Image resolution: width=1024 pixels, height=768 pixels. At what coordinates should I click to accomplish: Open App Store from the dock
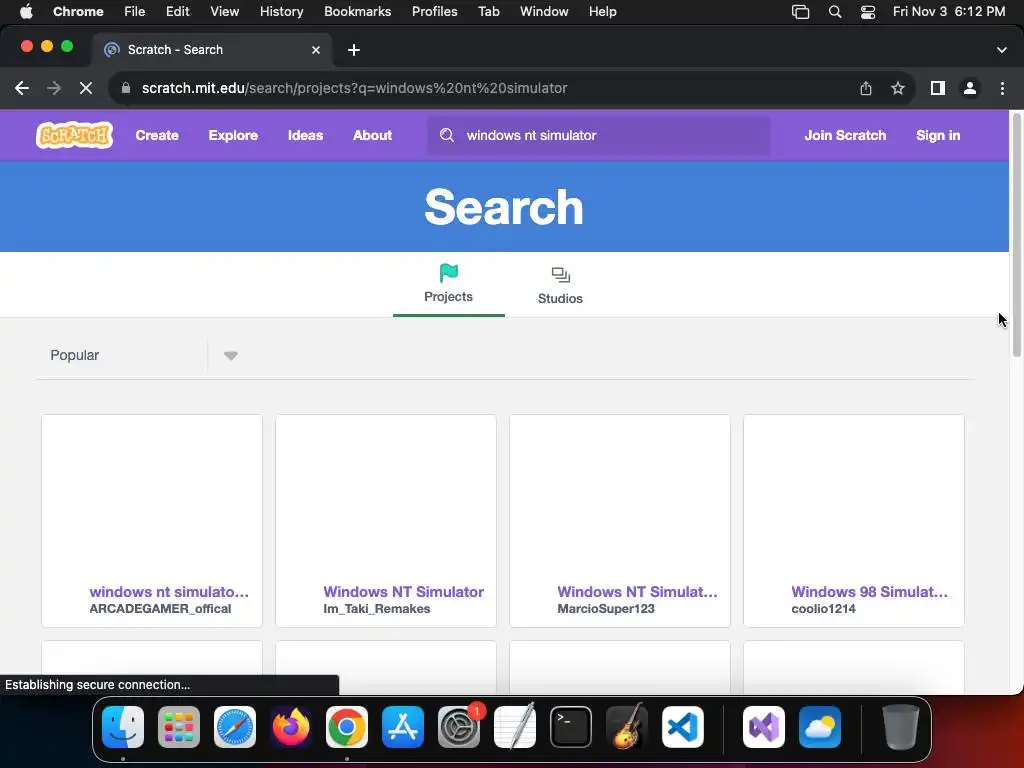[403, 727]
